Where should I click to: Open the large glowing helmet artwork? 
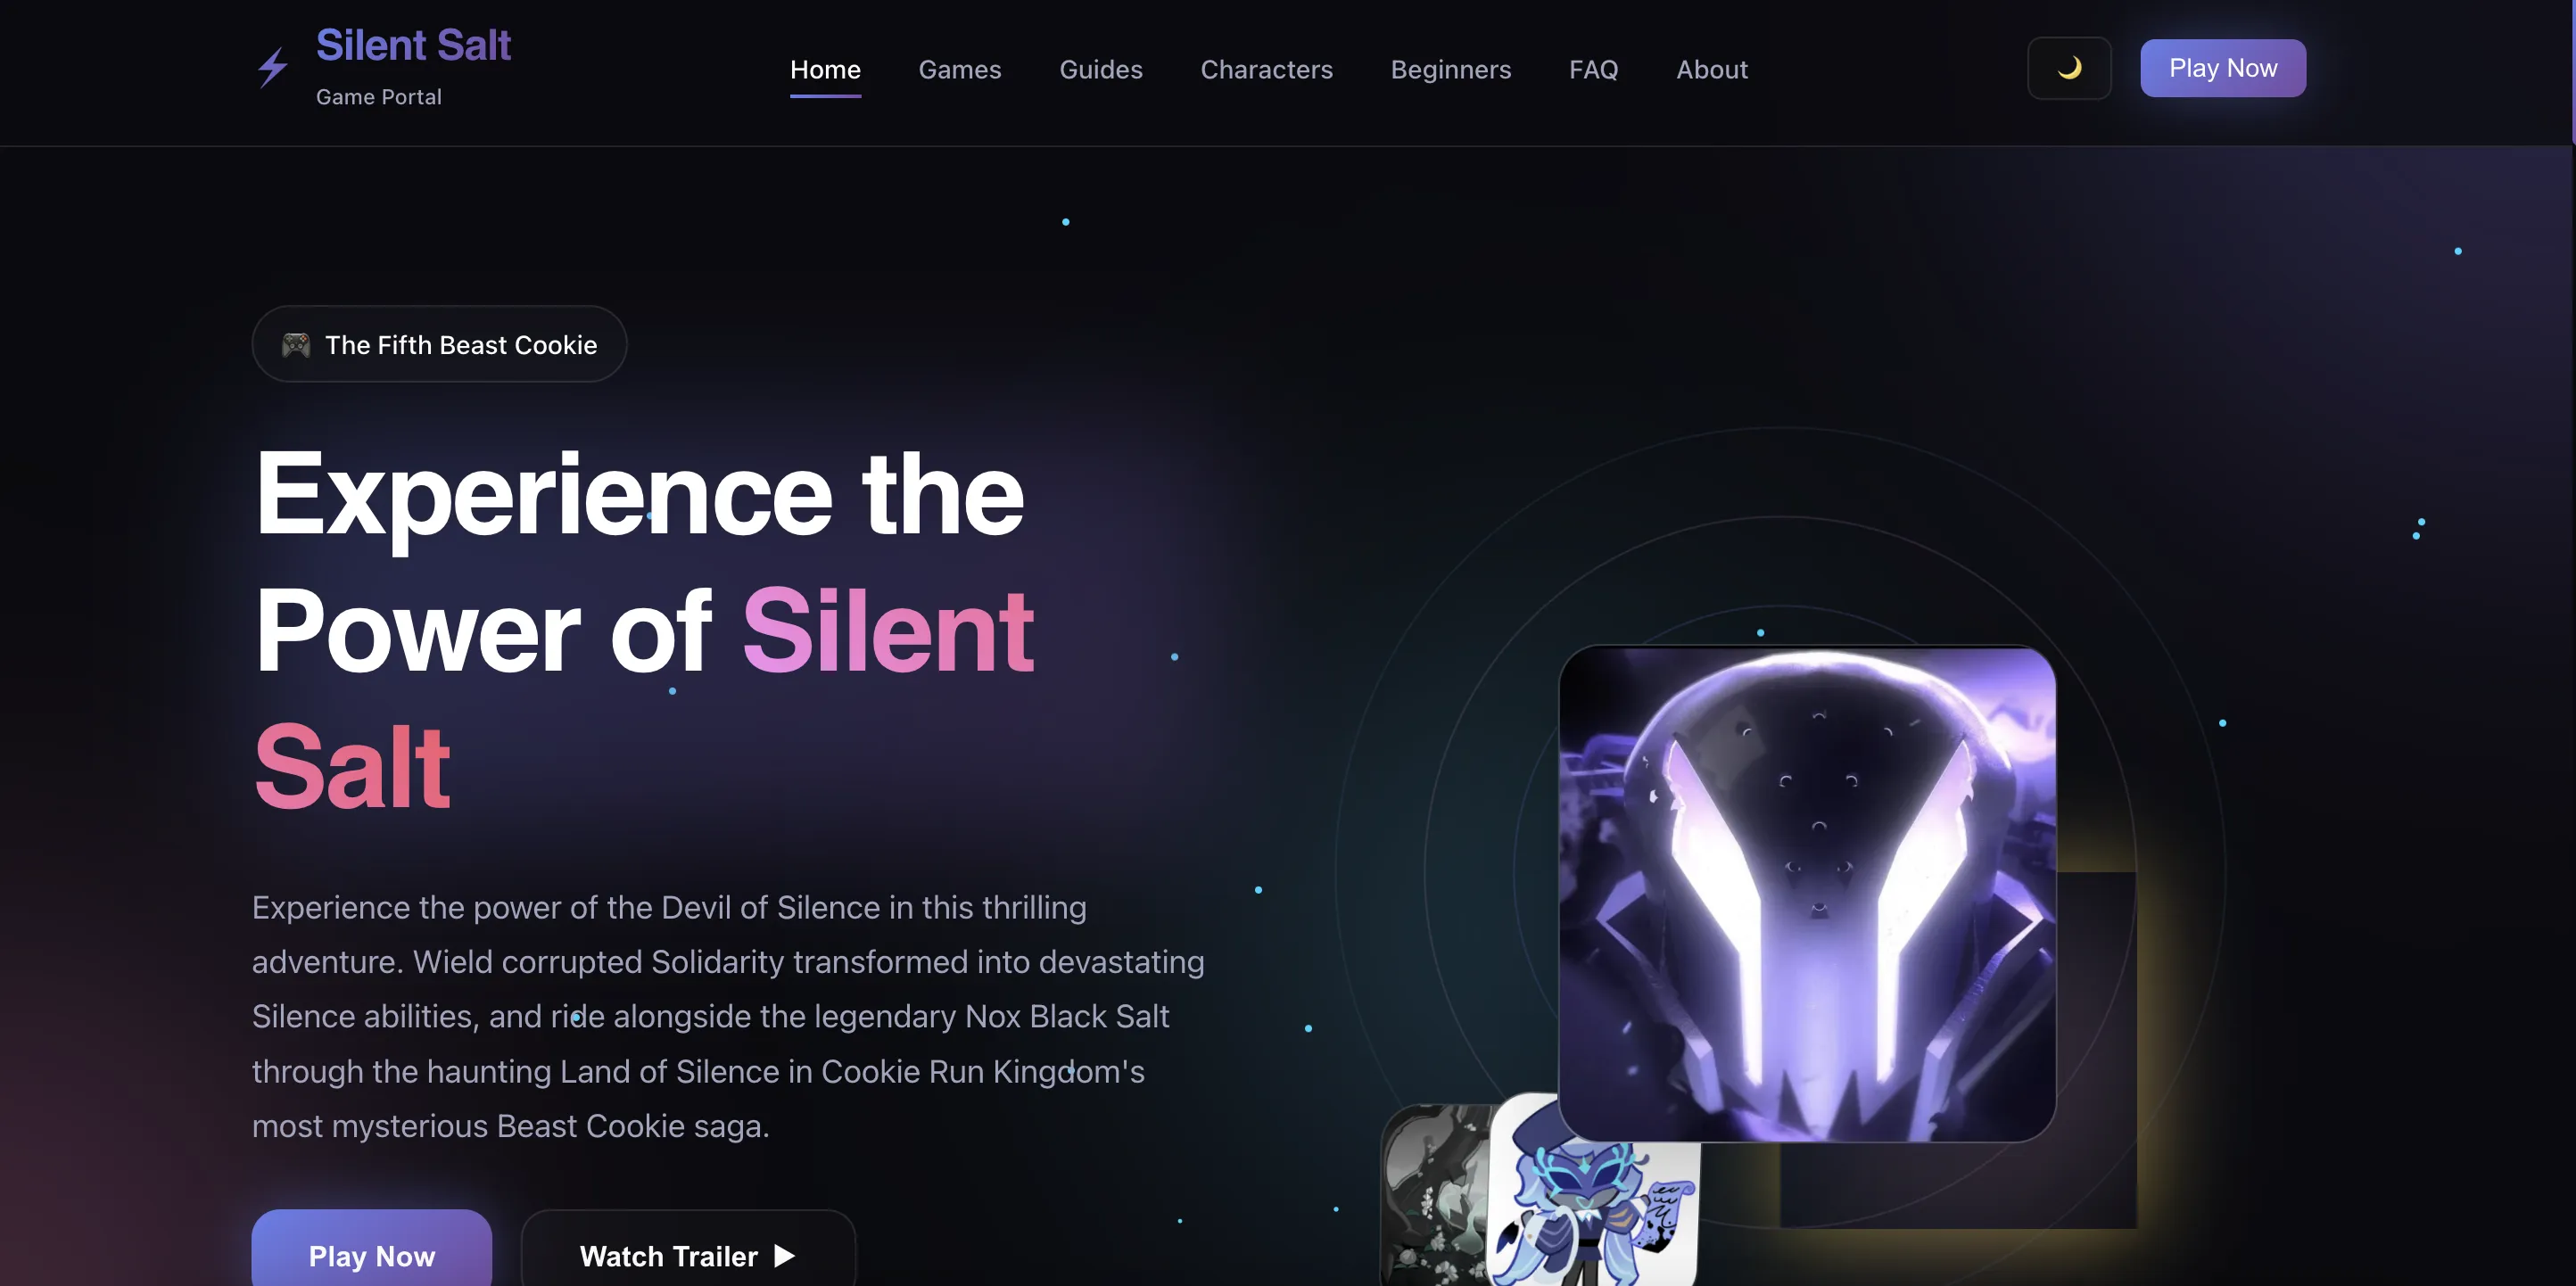coord(1807,893)
